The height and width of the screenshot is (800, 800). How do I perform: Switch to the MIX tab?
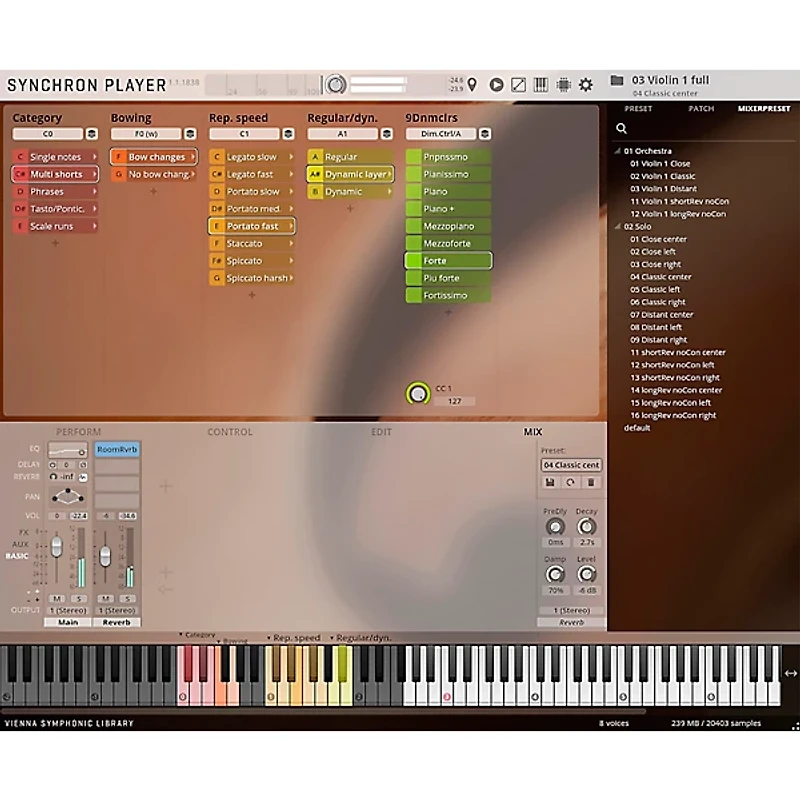coord(533,432)
